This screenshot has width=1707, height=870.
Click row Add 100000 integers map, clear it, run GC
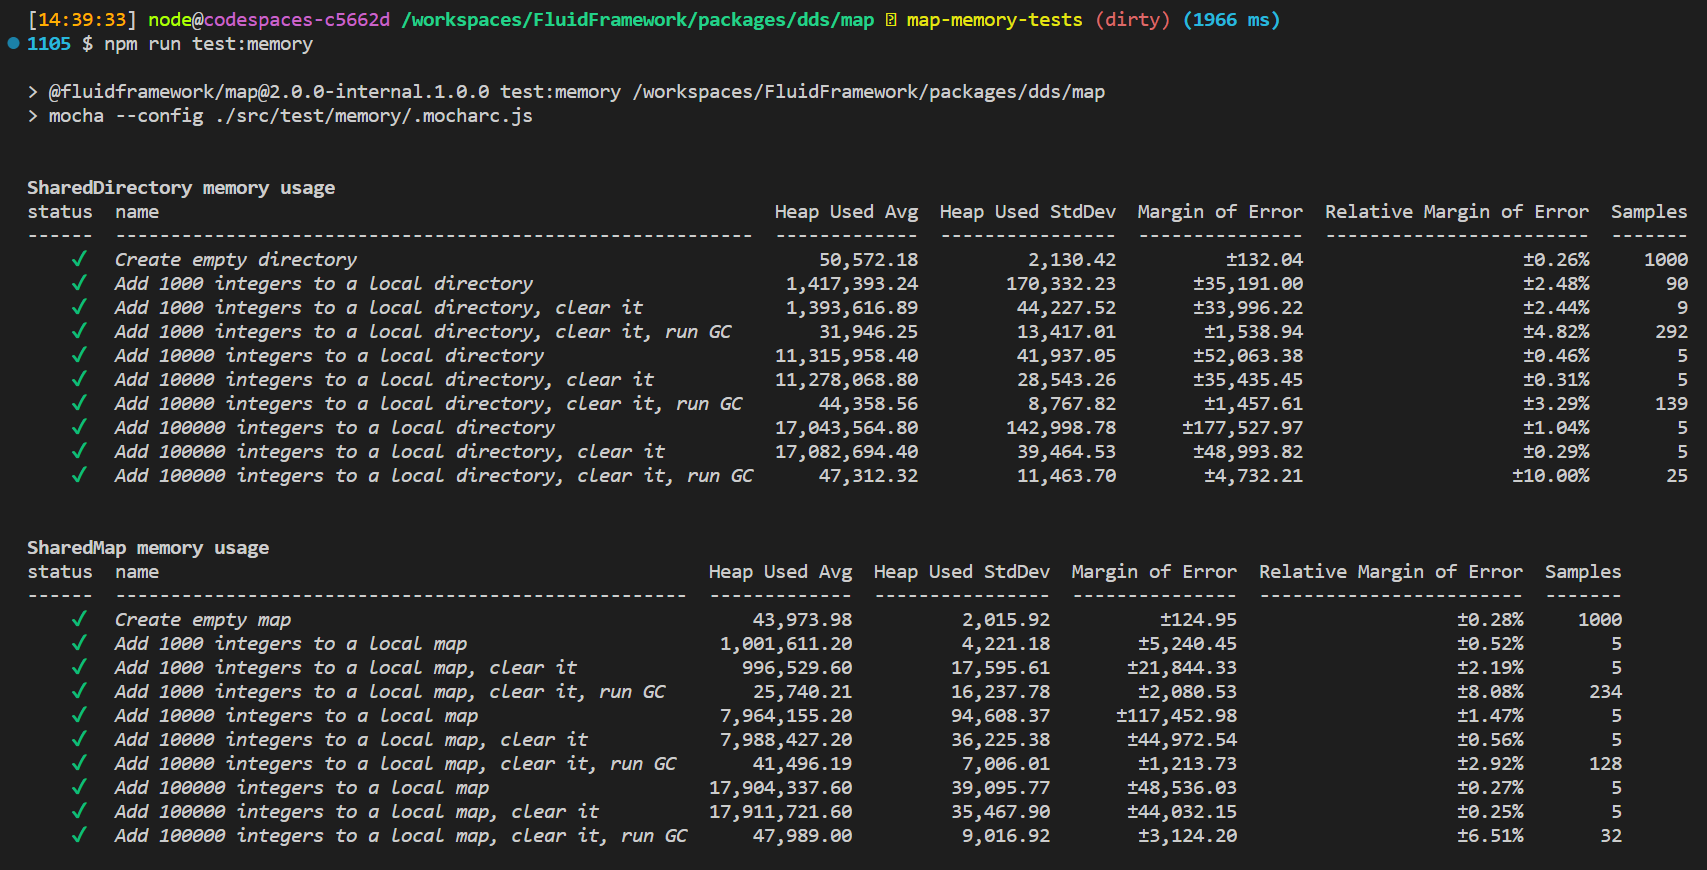pos(824,836)
